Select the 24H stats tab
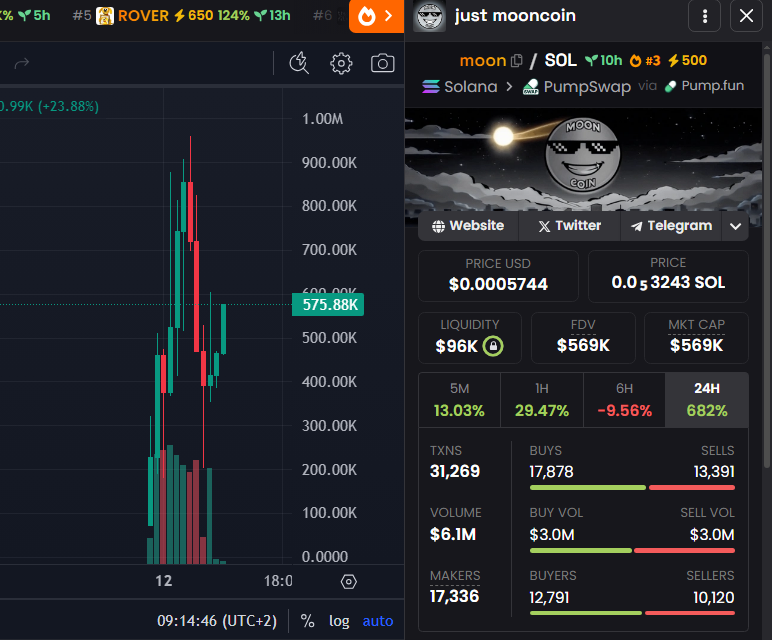Screen dimensions: 772x640 coord(707,400)
